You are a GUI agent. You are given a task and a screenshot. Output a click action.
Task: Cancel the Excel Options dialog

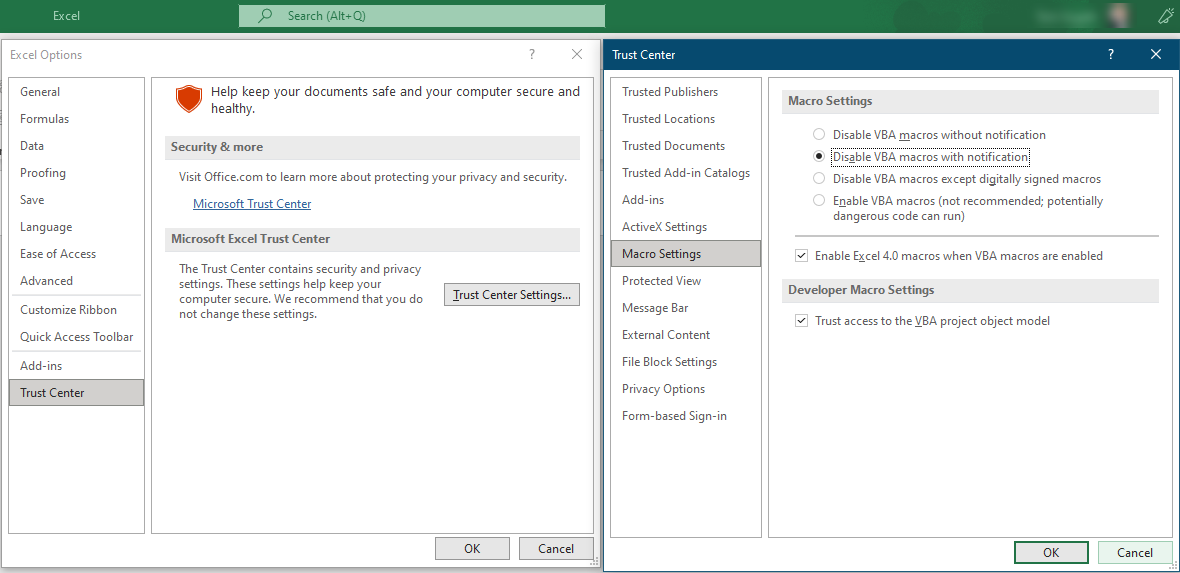tap(556, 549)
